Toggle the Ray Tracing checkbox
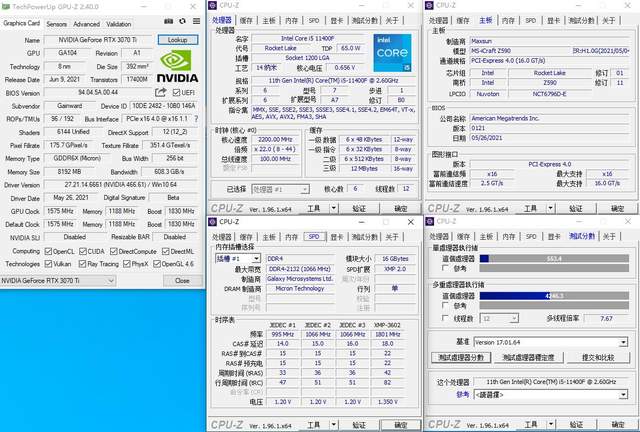The height and width of the screenshot is (432, 640). click(82, 264)
